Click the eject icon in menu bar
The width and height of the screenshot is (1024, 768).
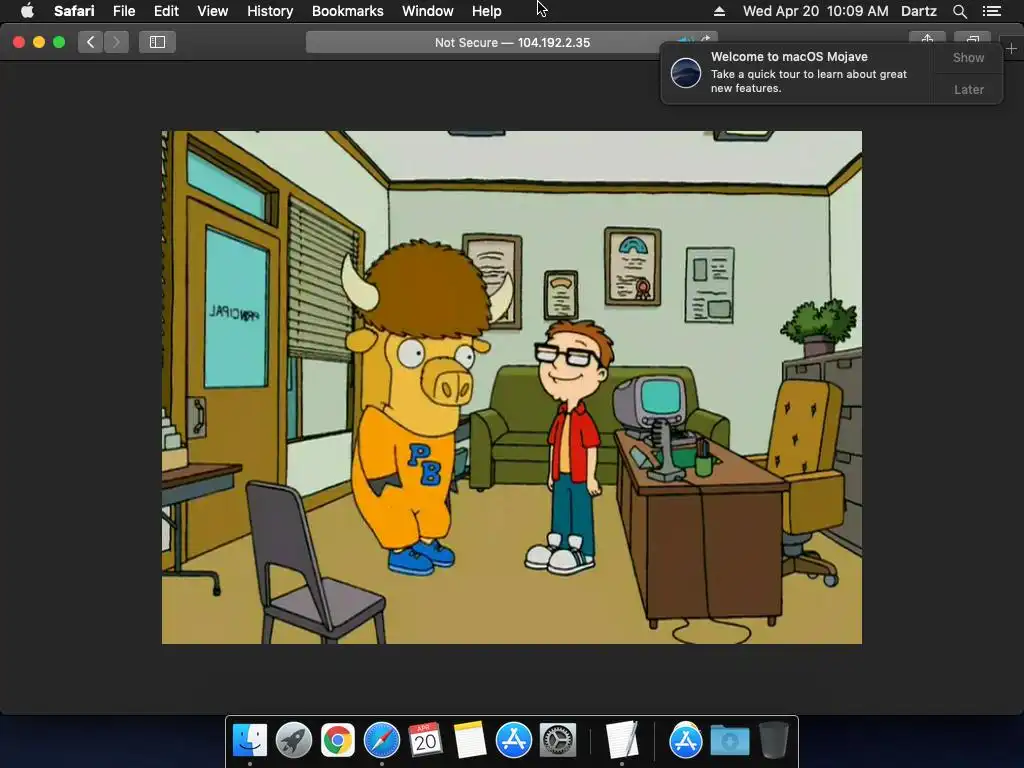pos(719,11)
